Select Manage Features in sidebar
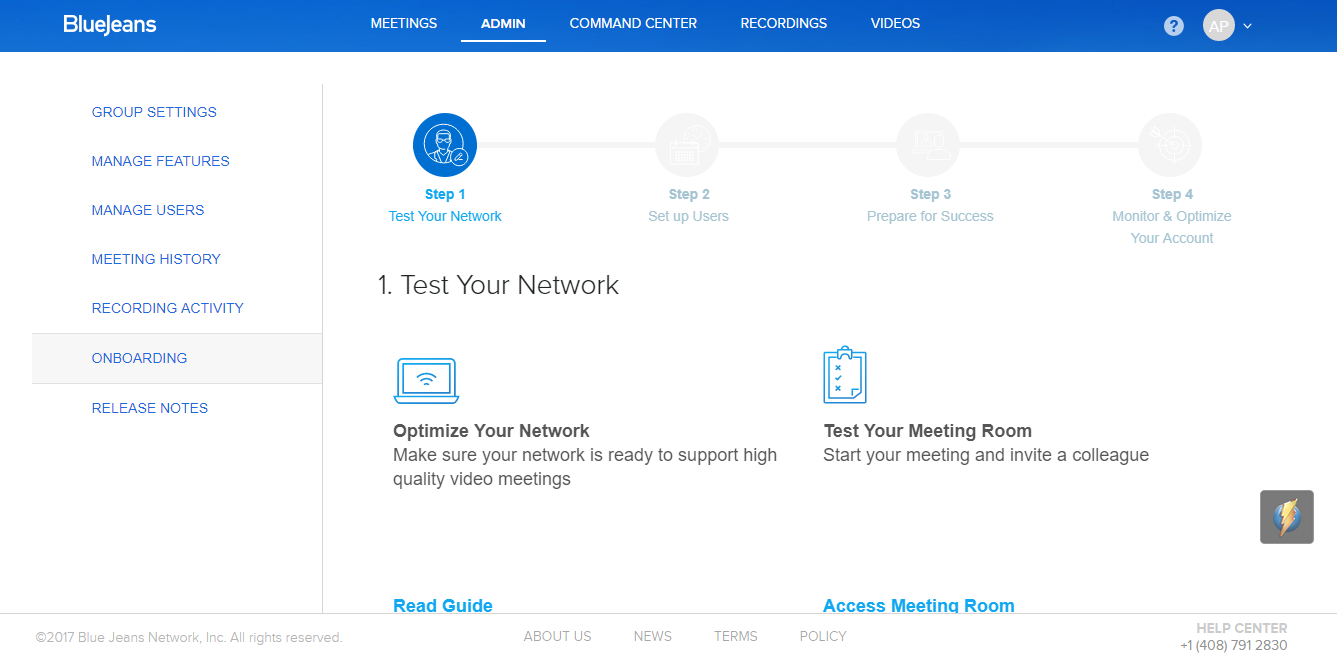This screenshot has width=1337, height=655. (160, 161)
